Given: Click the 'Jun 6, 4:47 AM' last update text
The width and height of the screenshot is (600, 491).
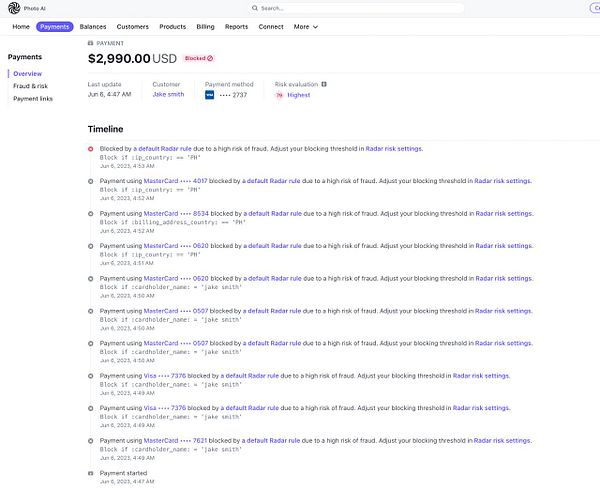Looking at the screenshot, I should 109,95.
